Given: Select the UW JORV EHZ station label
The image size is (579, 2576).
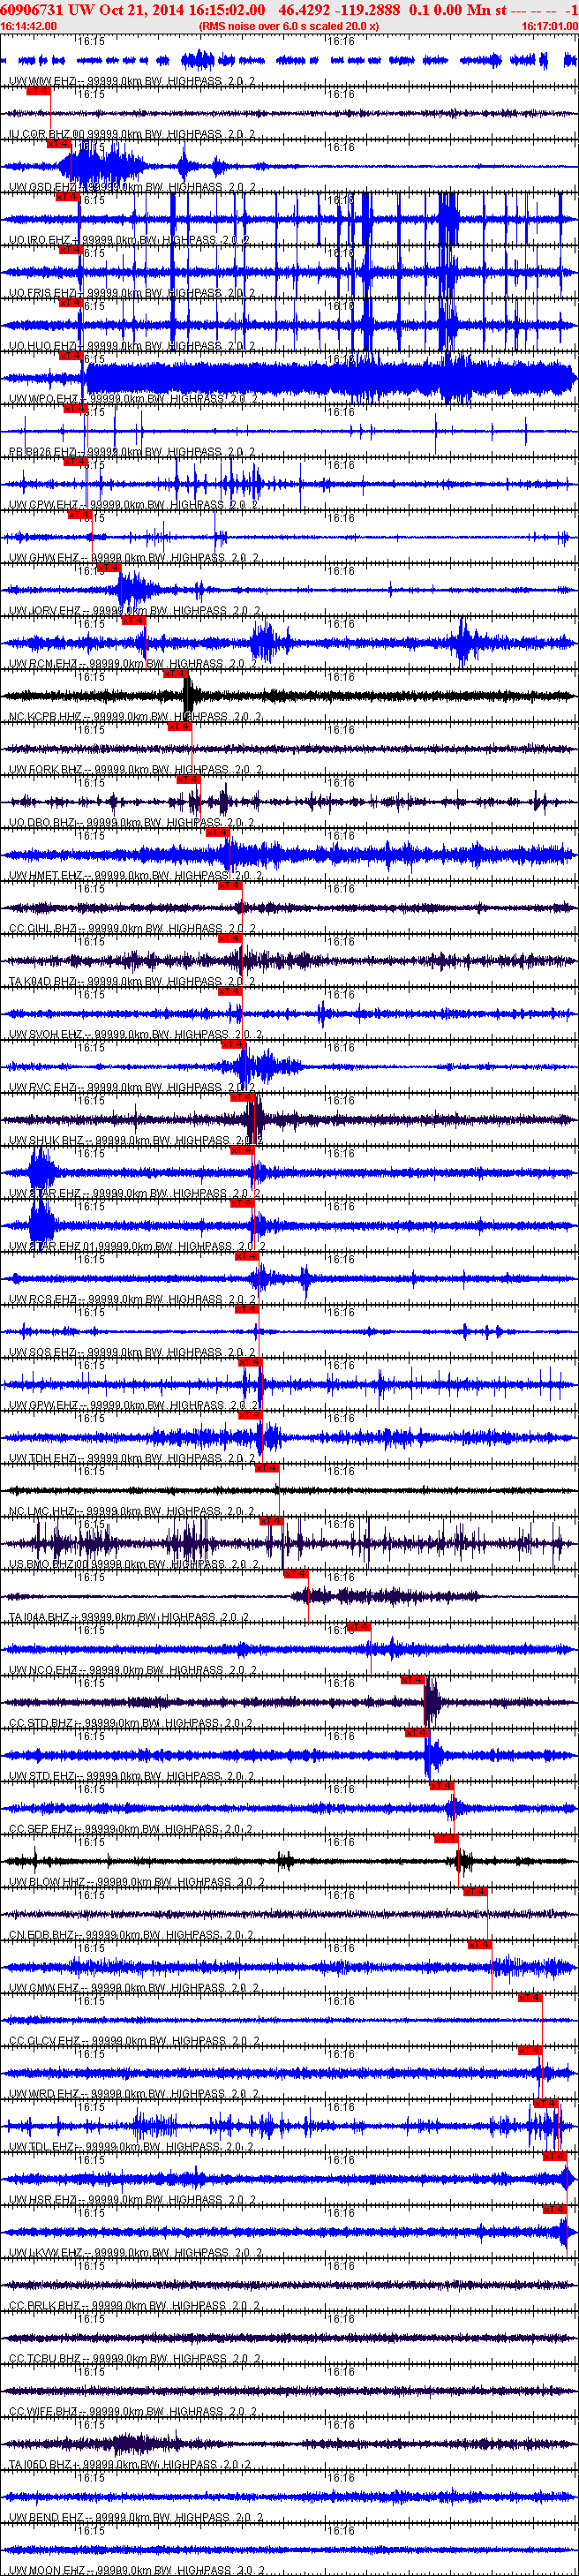Looking at the screenshot, I should coord(135,611).
